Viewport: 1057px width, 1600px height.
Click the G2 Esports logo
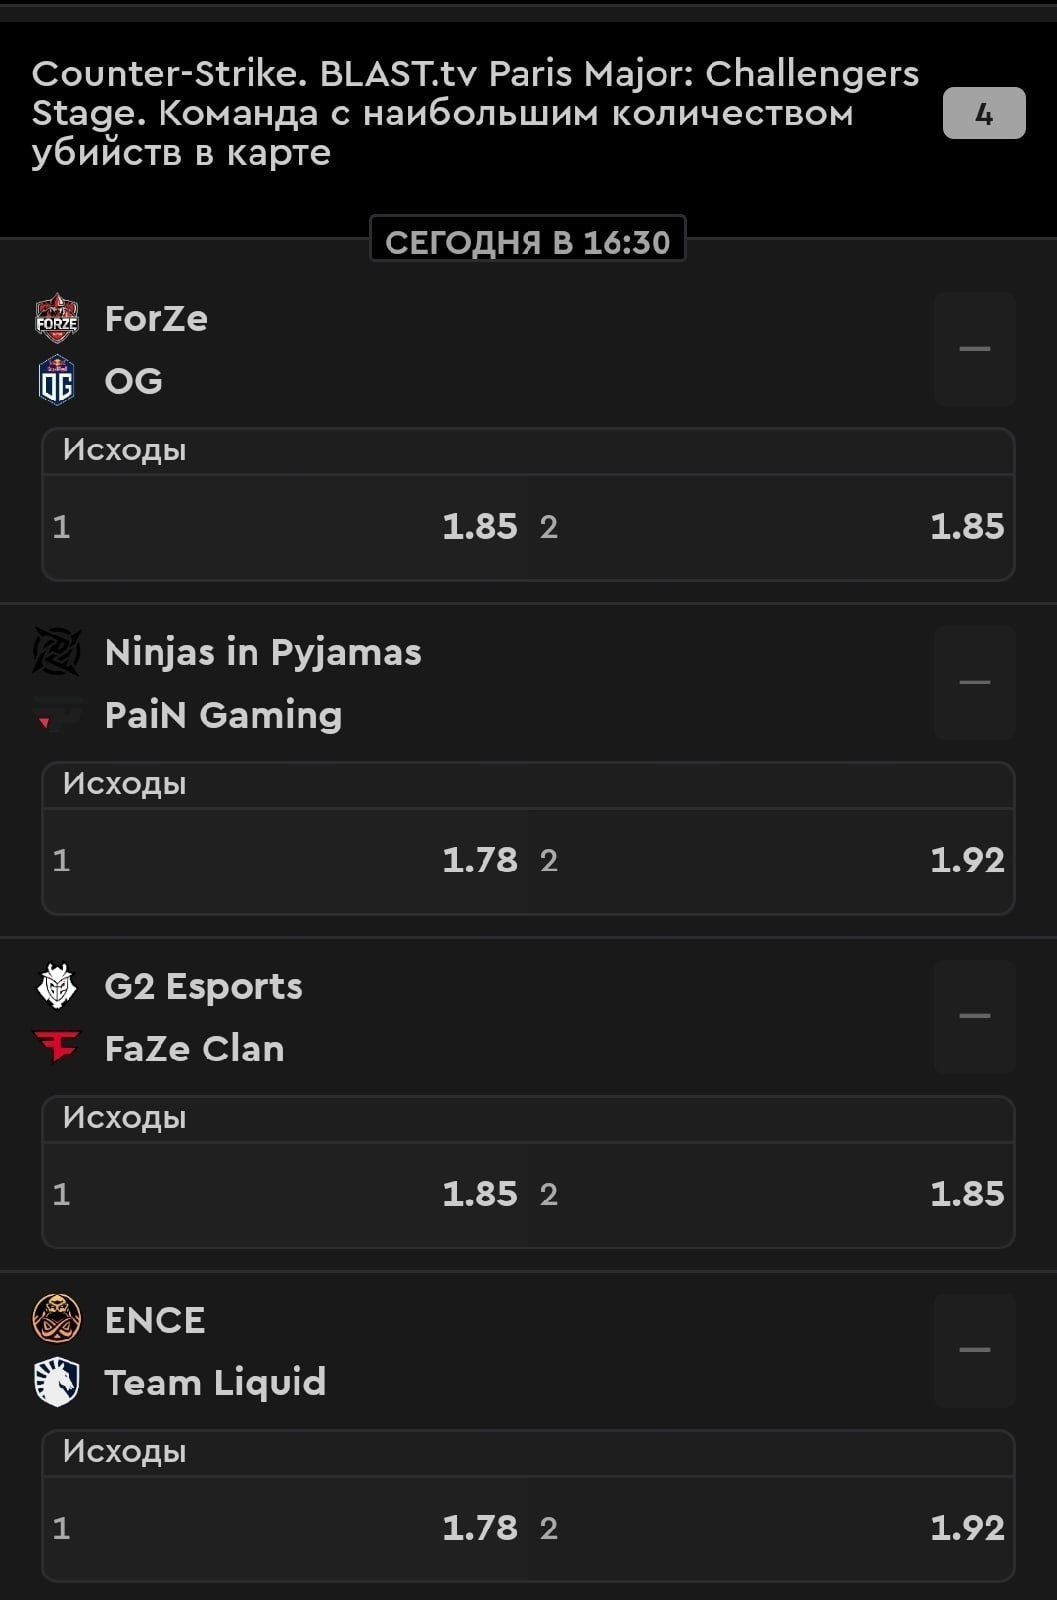pos(57,986)
